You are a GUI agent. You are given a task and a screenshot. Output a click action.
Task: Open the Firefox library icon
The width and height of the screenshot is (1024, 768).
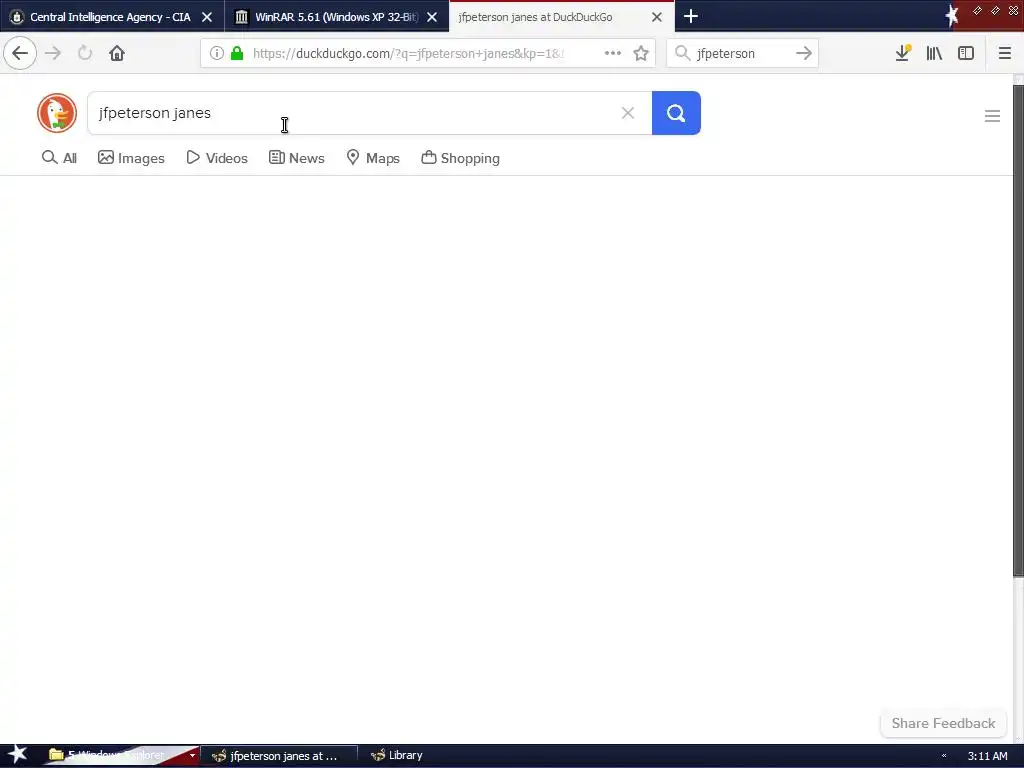(x=934, y=53)
